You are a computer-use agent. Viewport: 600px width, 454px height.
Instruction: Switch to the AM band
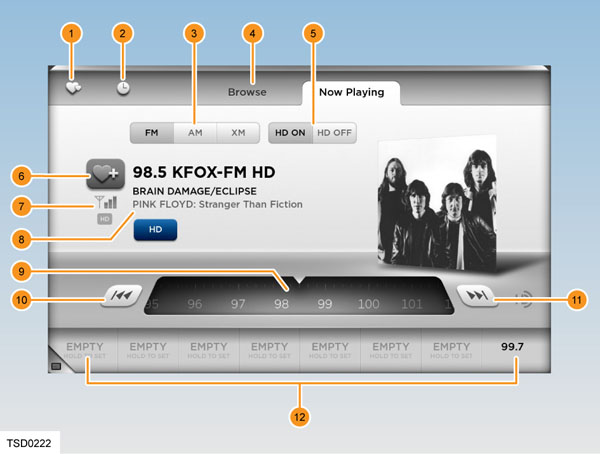point(194,132)
